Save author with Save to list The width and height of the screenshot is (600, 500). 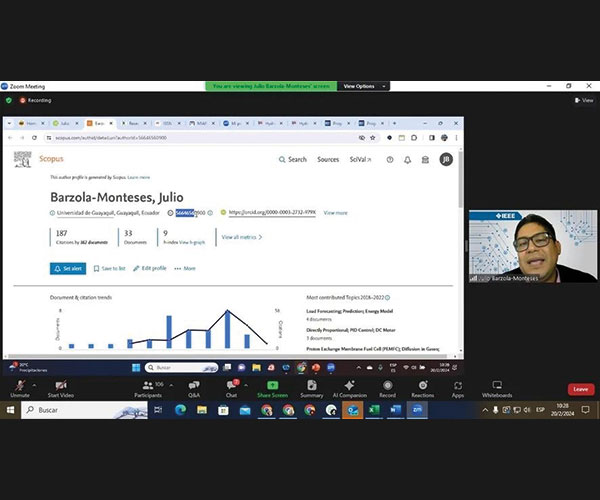coord(109,269)
